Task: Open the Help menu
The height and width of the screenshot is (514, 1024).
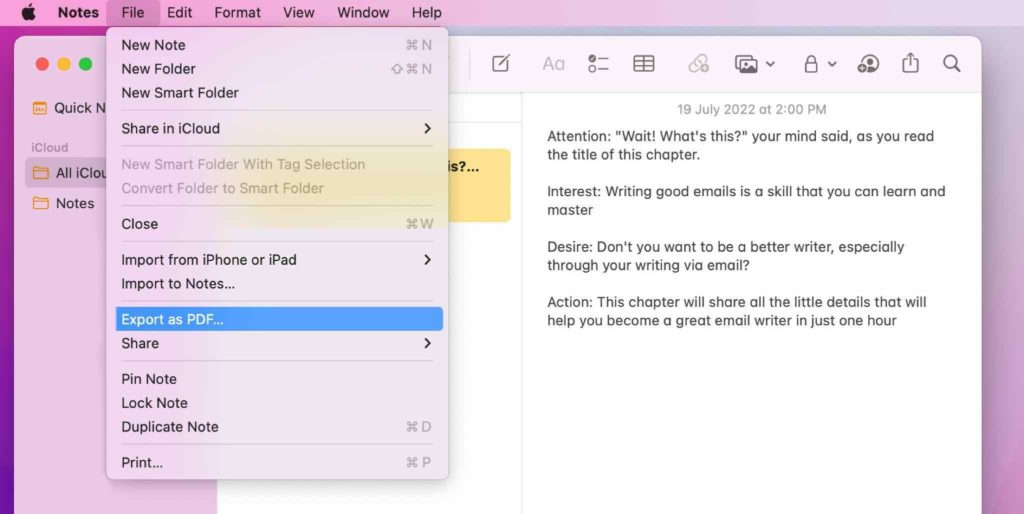Action: (426, 12)
